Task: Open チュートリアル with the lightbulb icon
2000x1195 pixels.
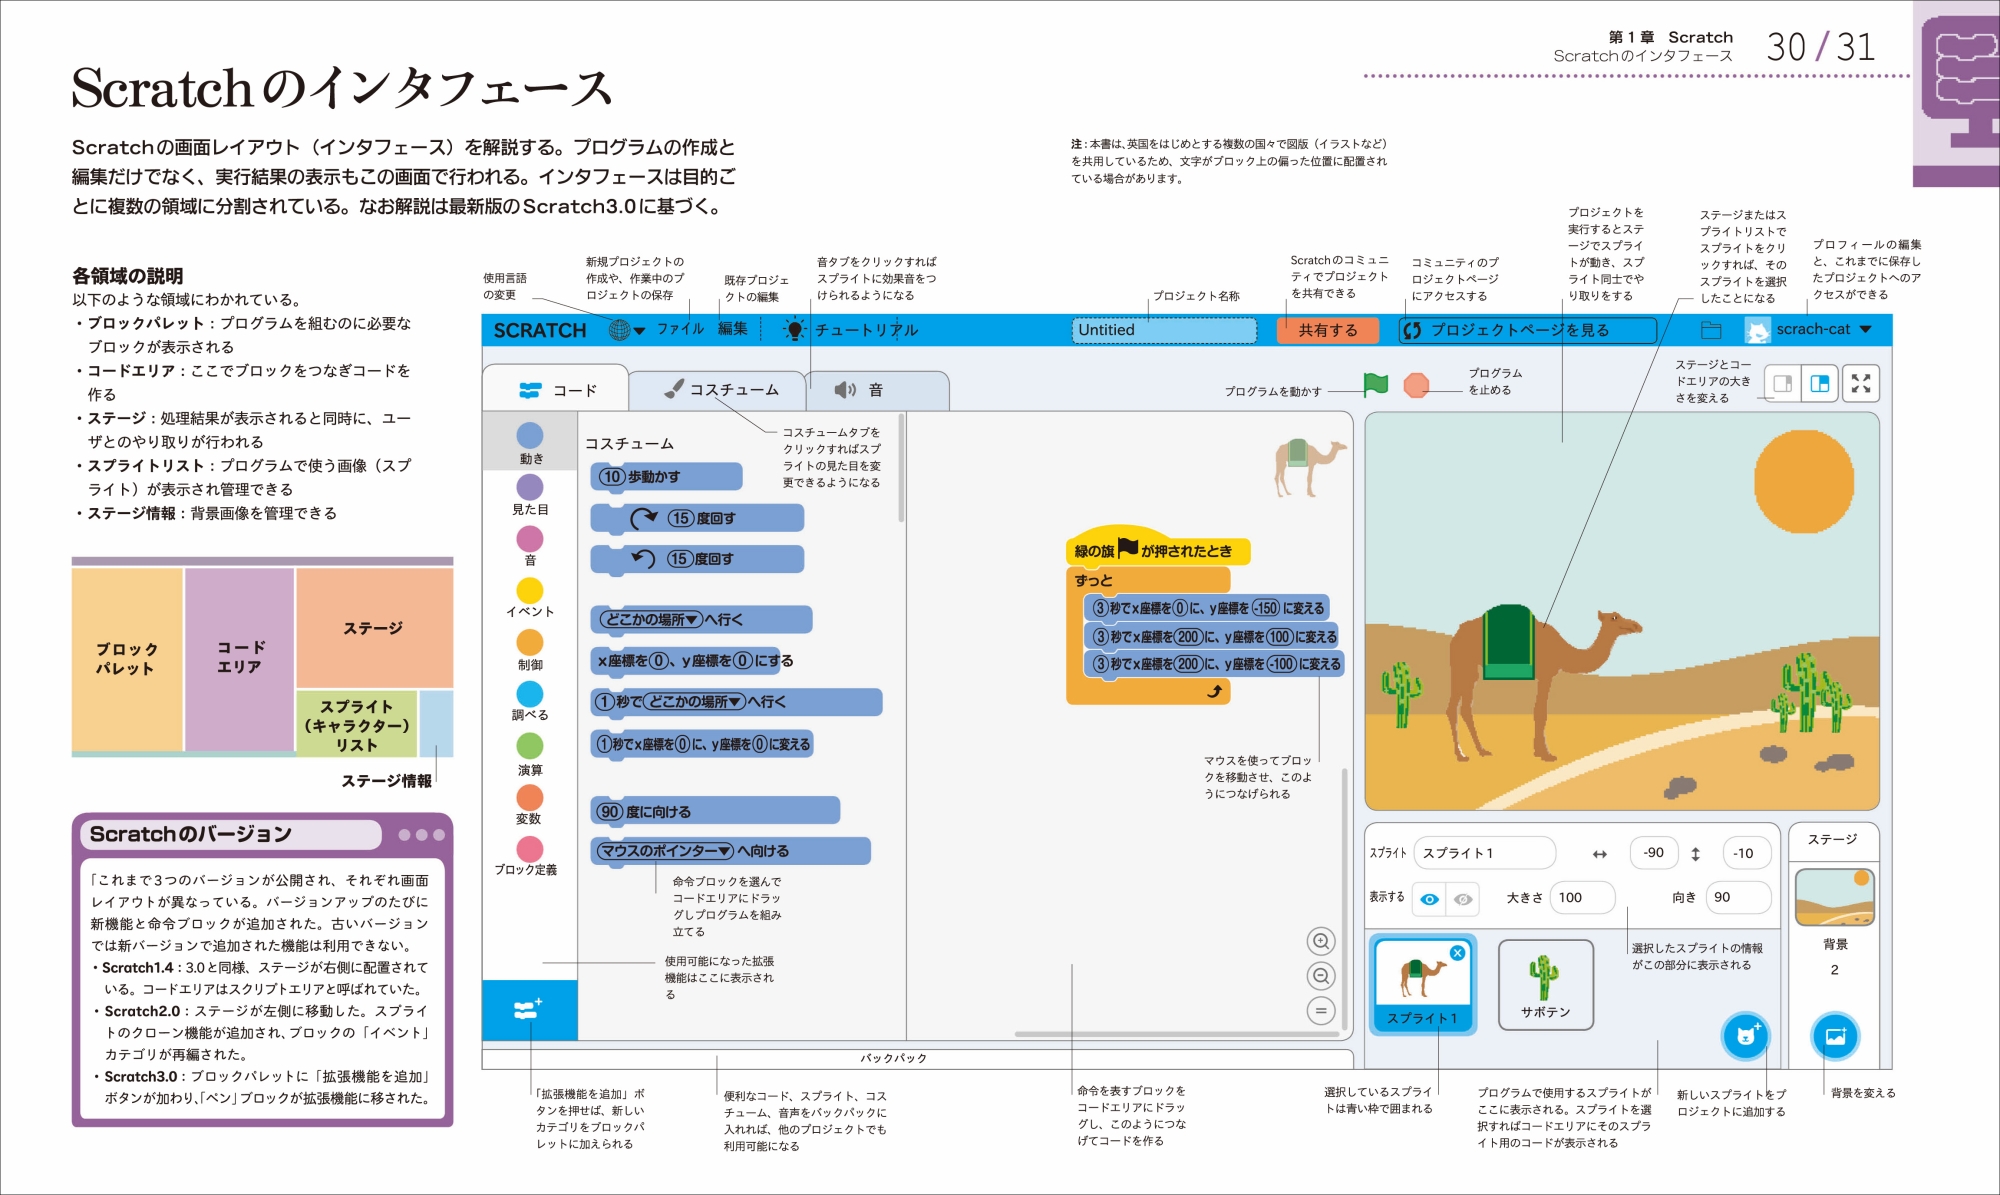Action: [851, 330]
